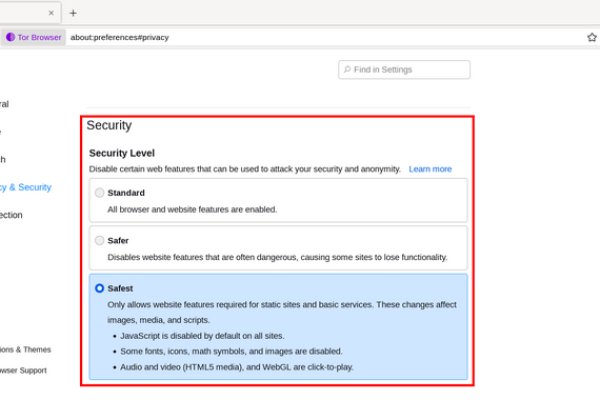
Task: Select the Safest radio button
Action: point(99,288)
